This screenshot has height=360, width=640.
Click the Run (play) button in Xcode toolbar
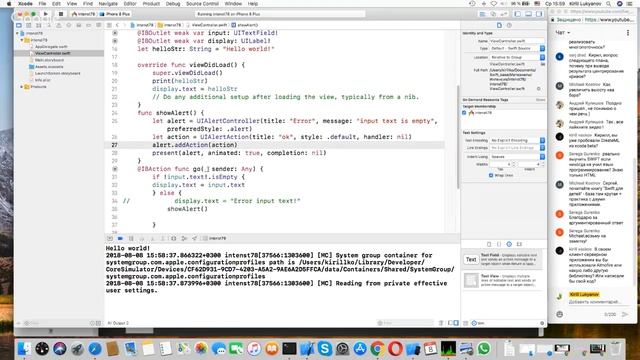[x=46, y=14]
